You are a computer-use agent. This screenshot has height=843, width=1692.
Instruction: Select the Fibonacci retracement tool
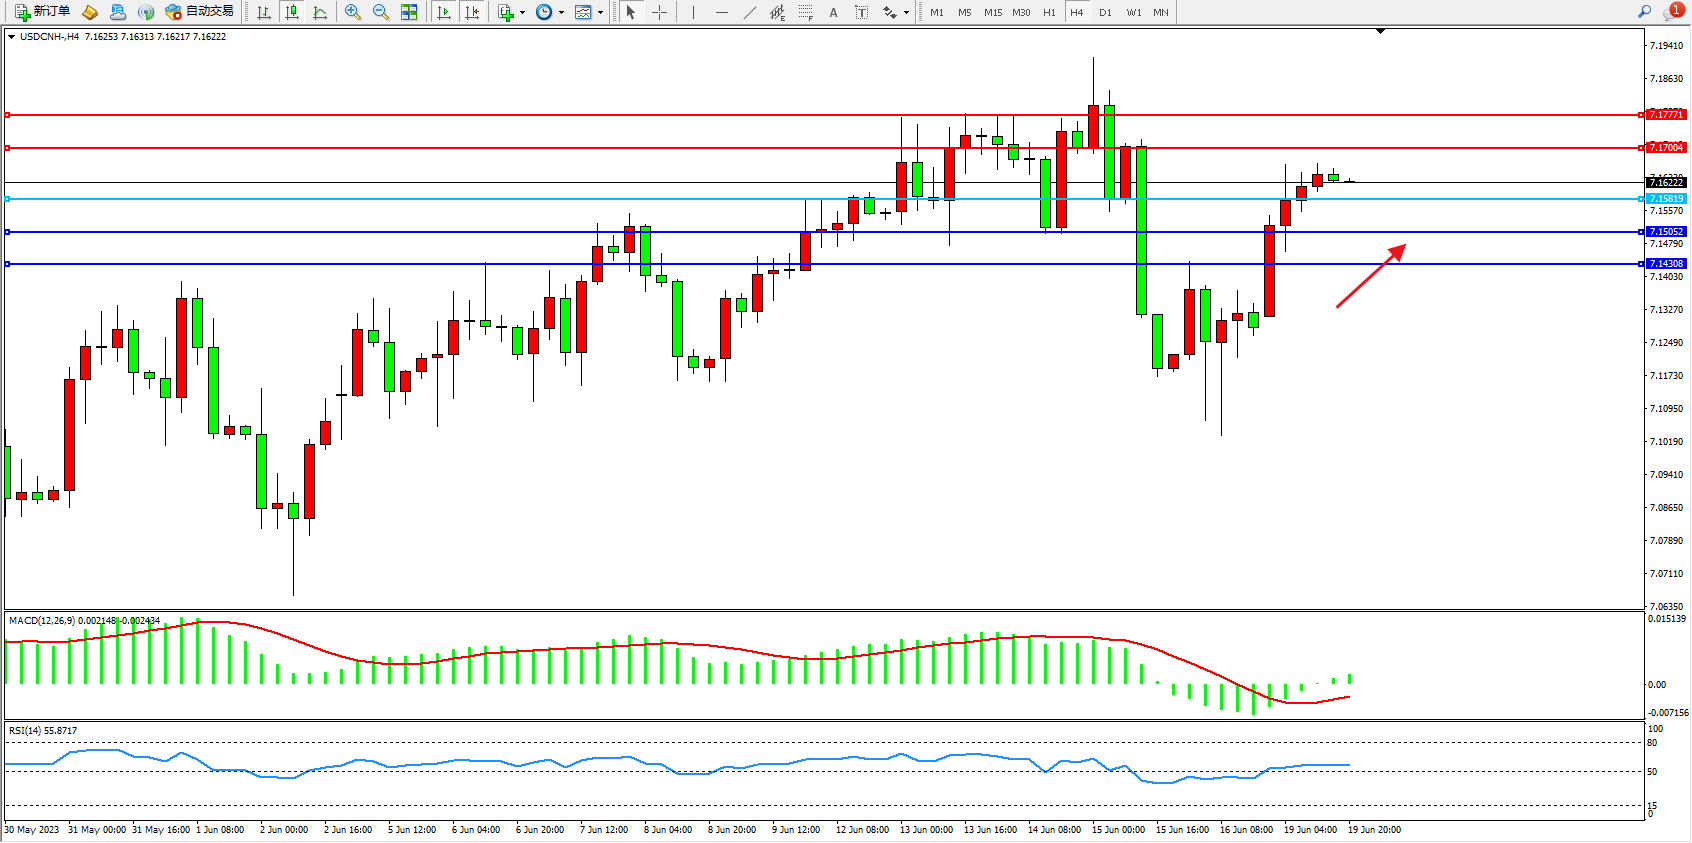[x=806, y=12]
